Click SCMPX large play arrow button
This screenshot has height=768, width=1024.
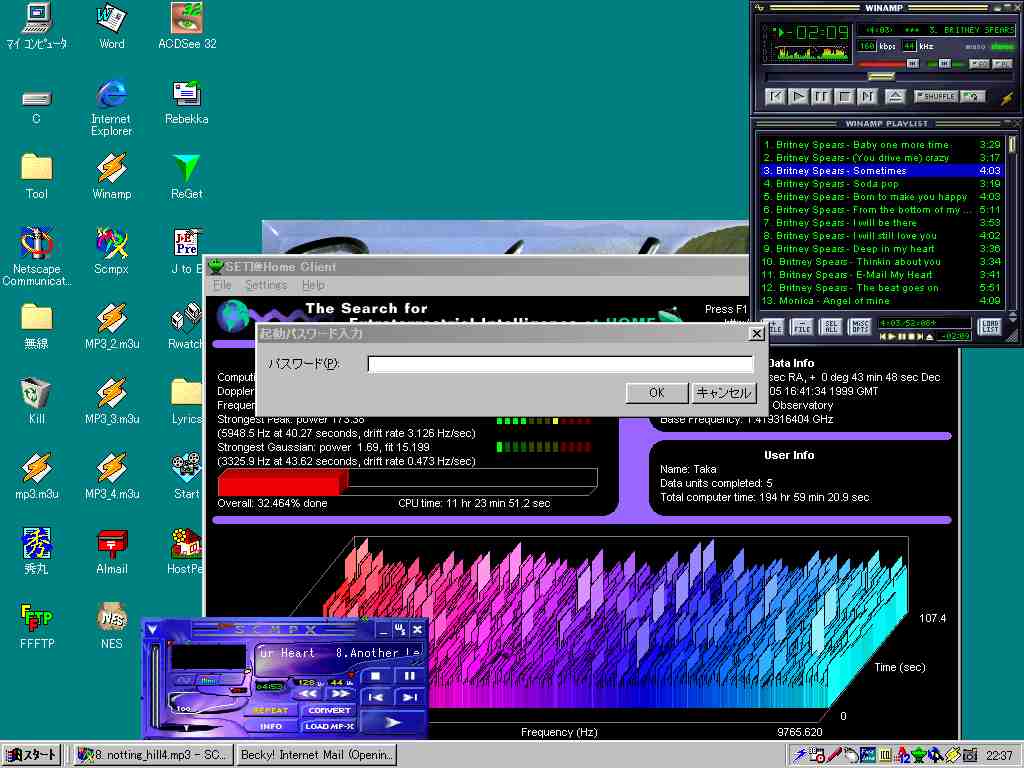coord(392,722)
